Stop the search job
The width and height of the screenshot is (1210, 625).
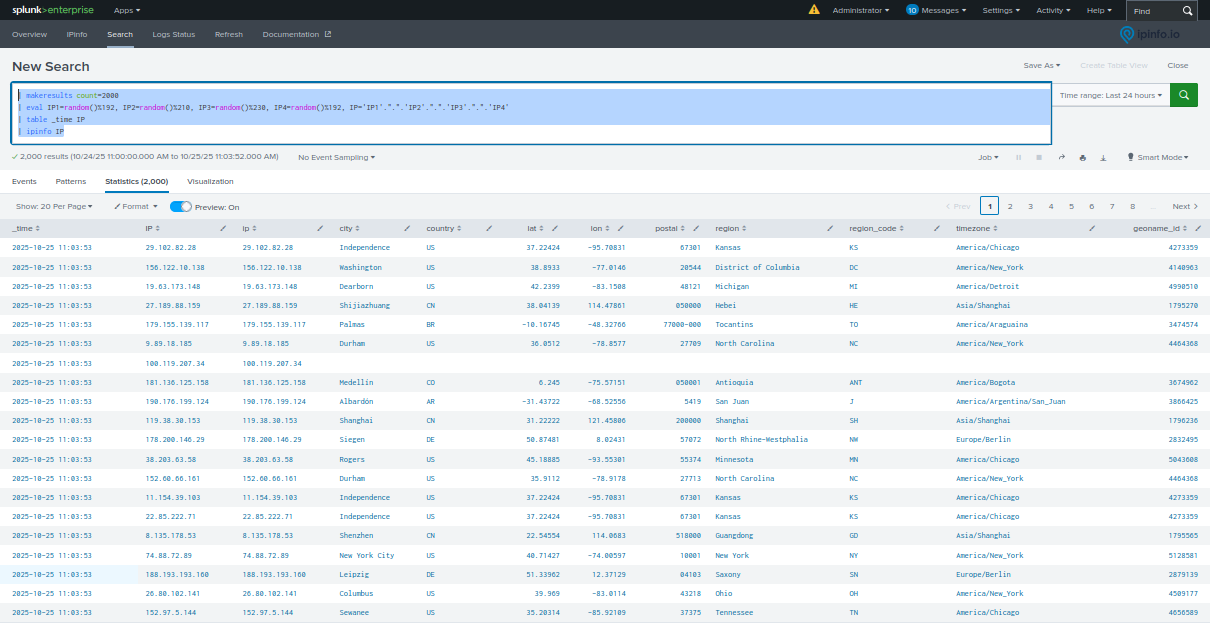[x=1038, y=157]
